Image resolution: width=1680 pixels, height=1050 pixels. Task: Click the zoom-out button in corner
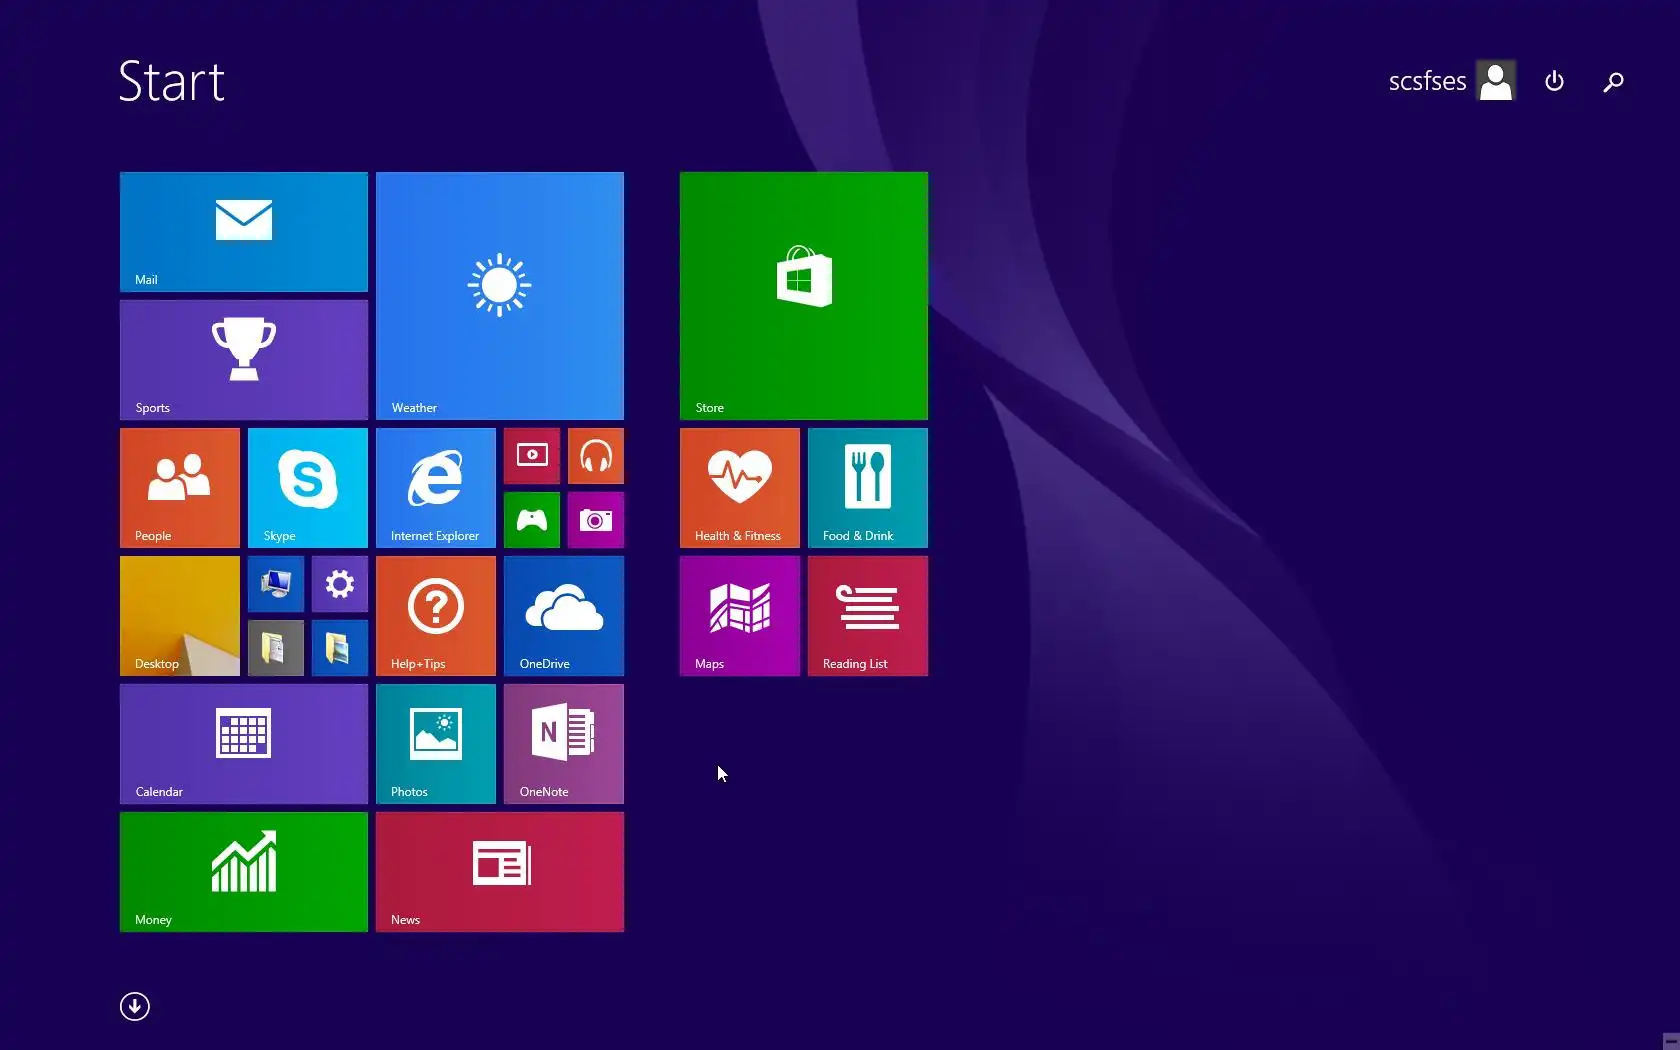[x=1670, y=1041]
